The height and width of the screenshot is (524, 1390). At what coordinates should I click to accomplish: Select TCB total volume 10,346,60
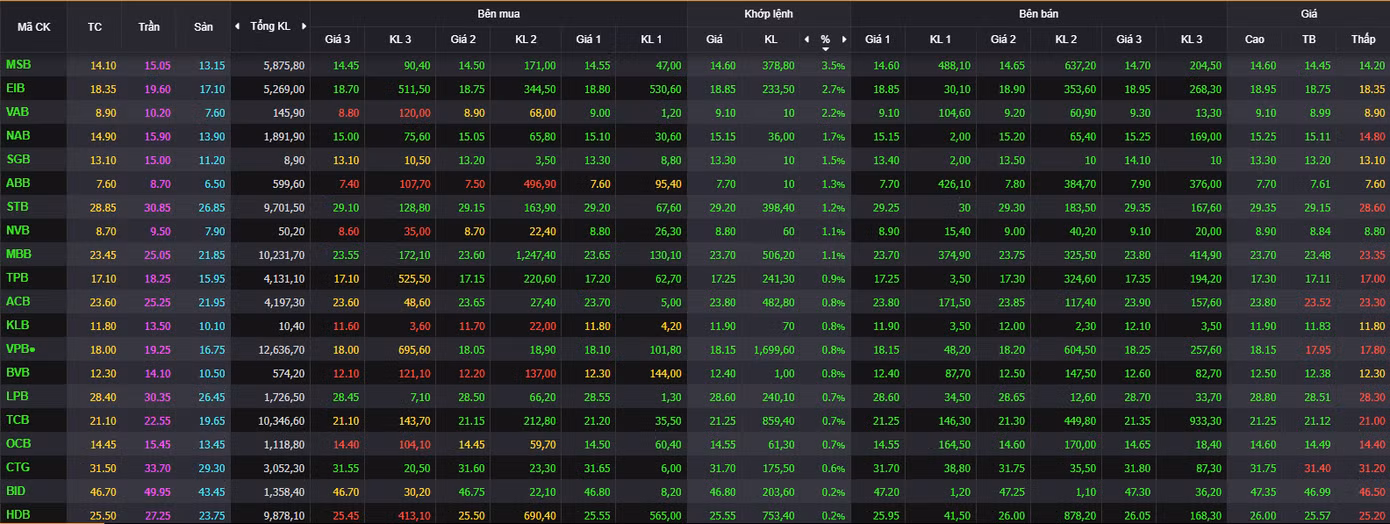[281, 421]
